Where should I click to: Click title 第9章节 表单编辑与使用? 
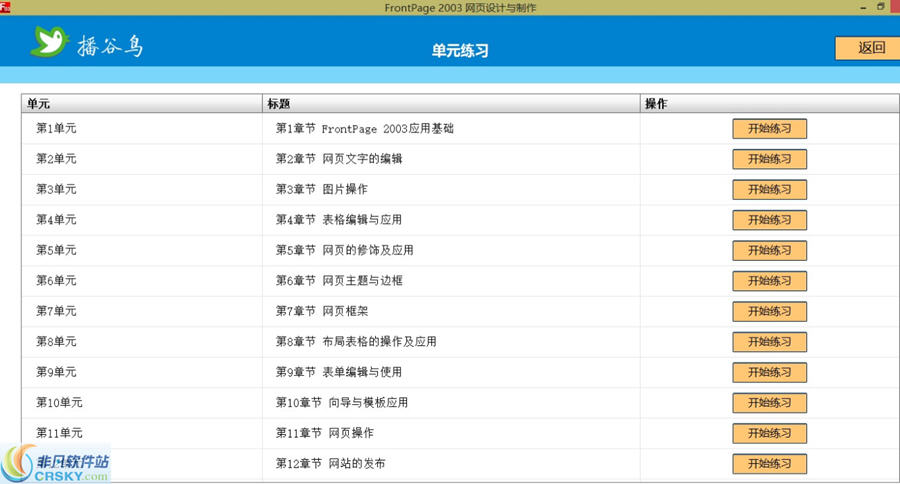point(339,371)
